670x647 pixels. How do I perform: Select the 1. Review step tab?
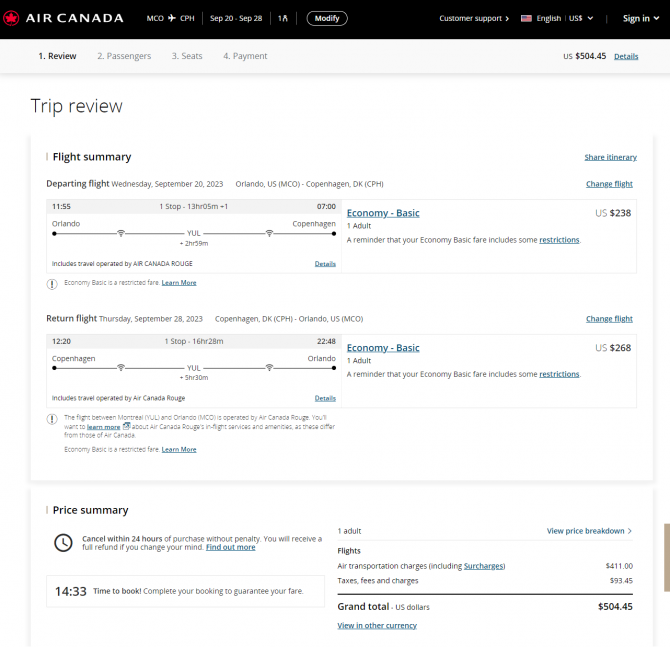(57, 56)
